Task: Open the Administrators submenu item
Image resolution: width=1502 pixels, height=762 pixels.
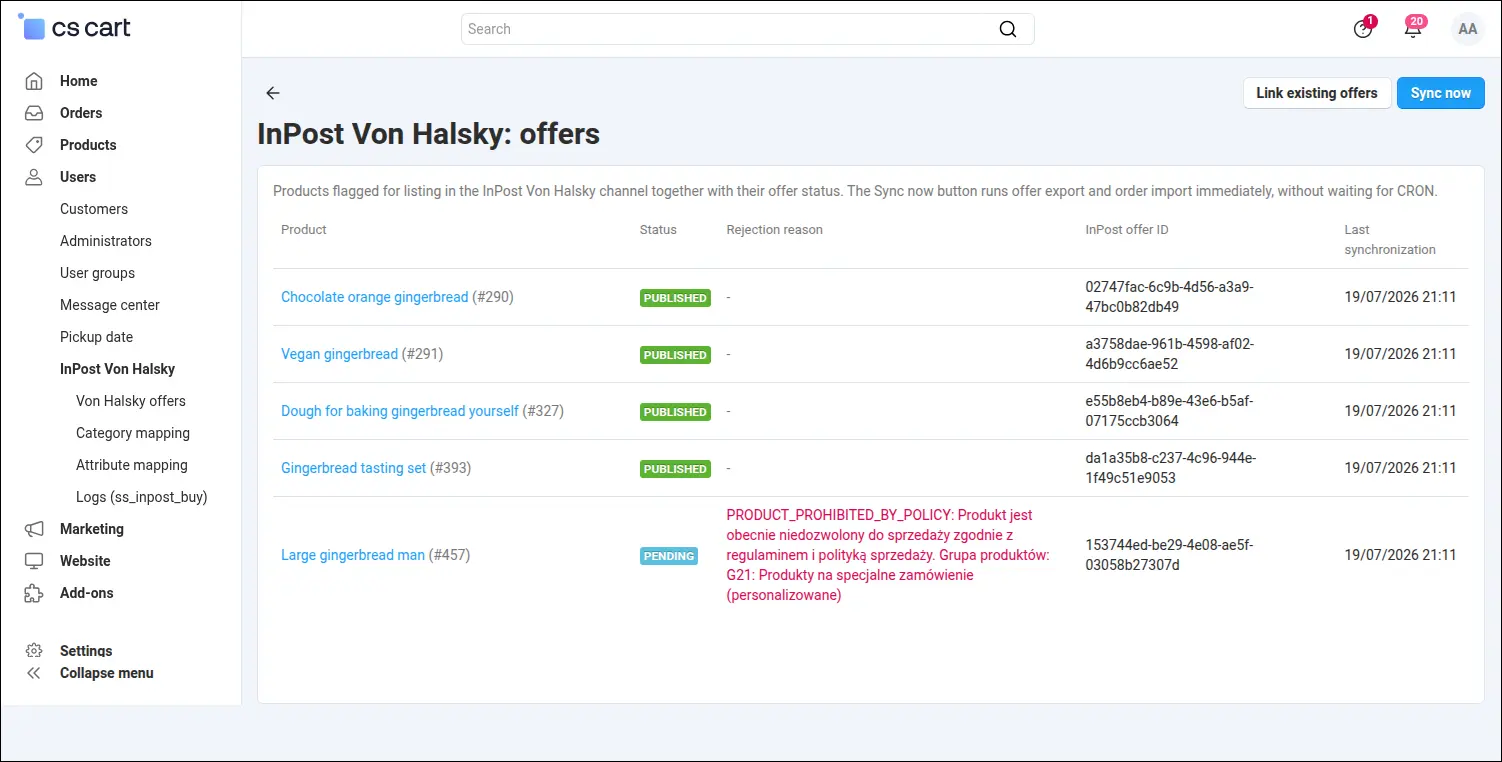Action: [x=106, y=241]
